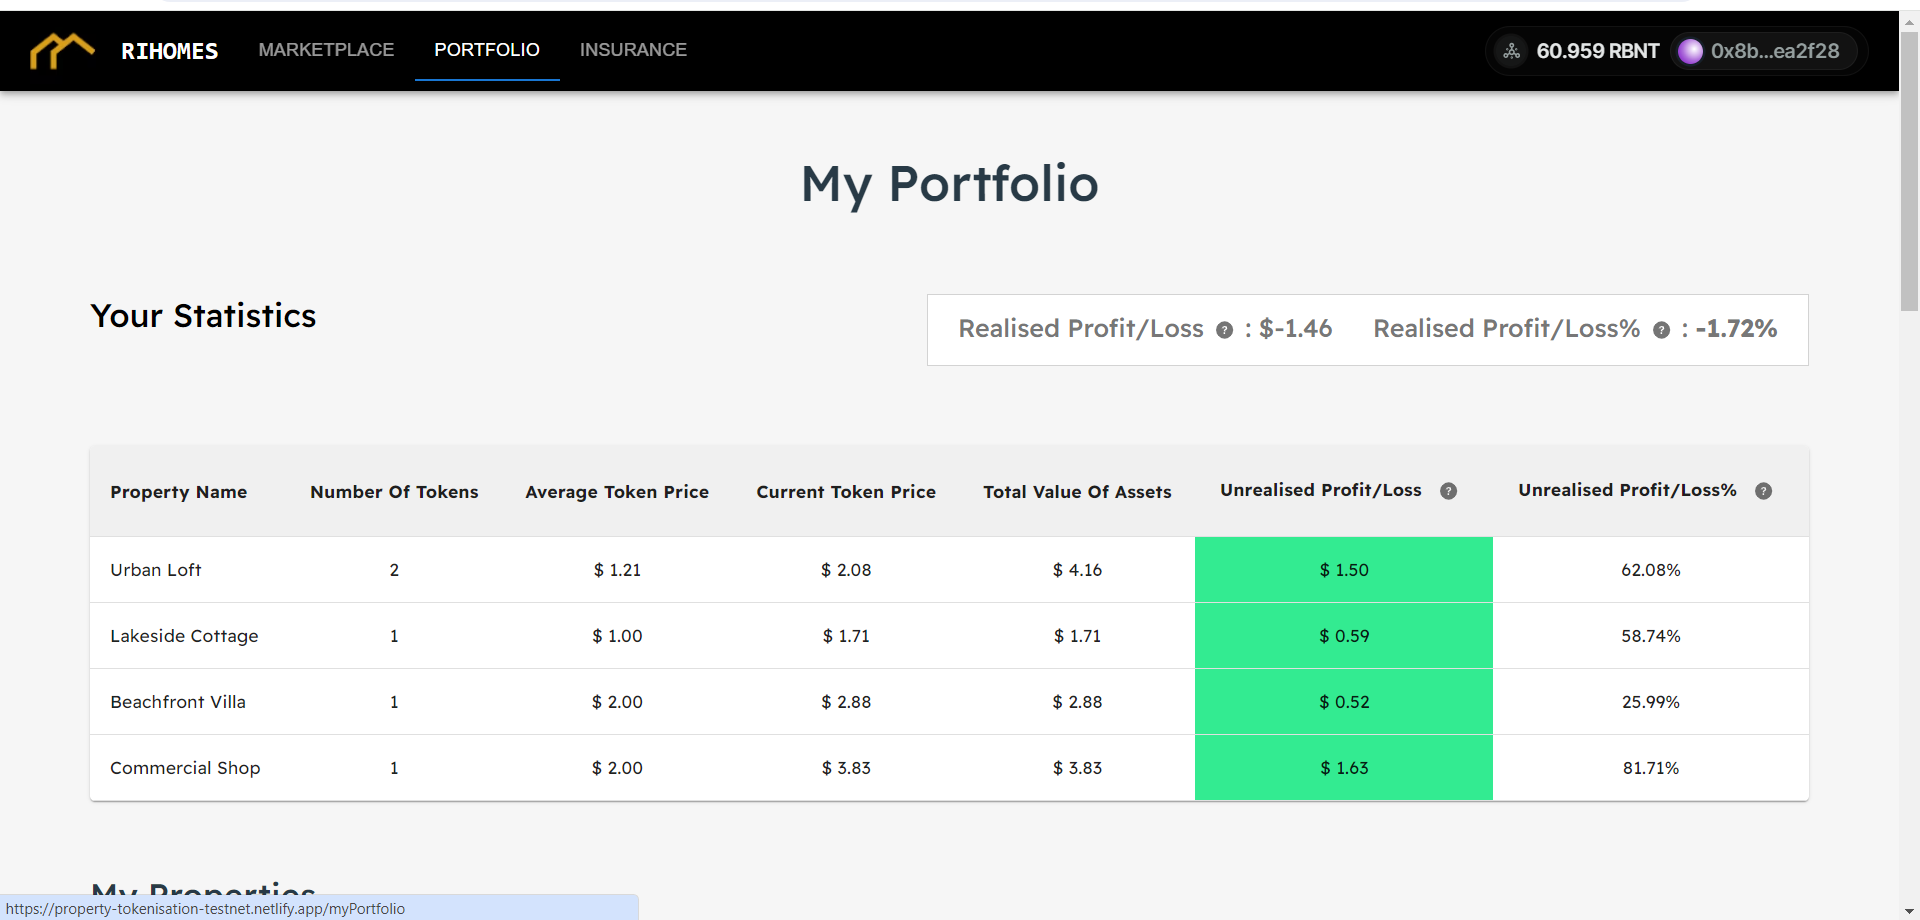Click the realised loss percentage -1.72%

1736,329
